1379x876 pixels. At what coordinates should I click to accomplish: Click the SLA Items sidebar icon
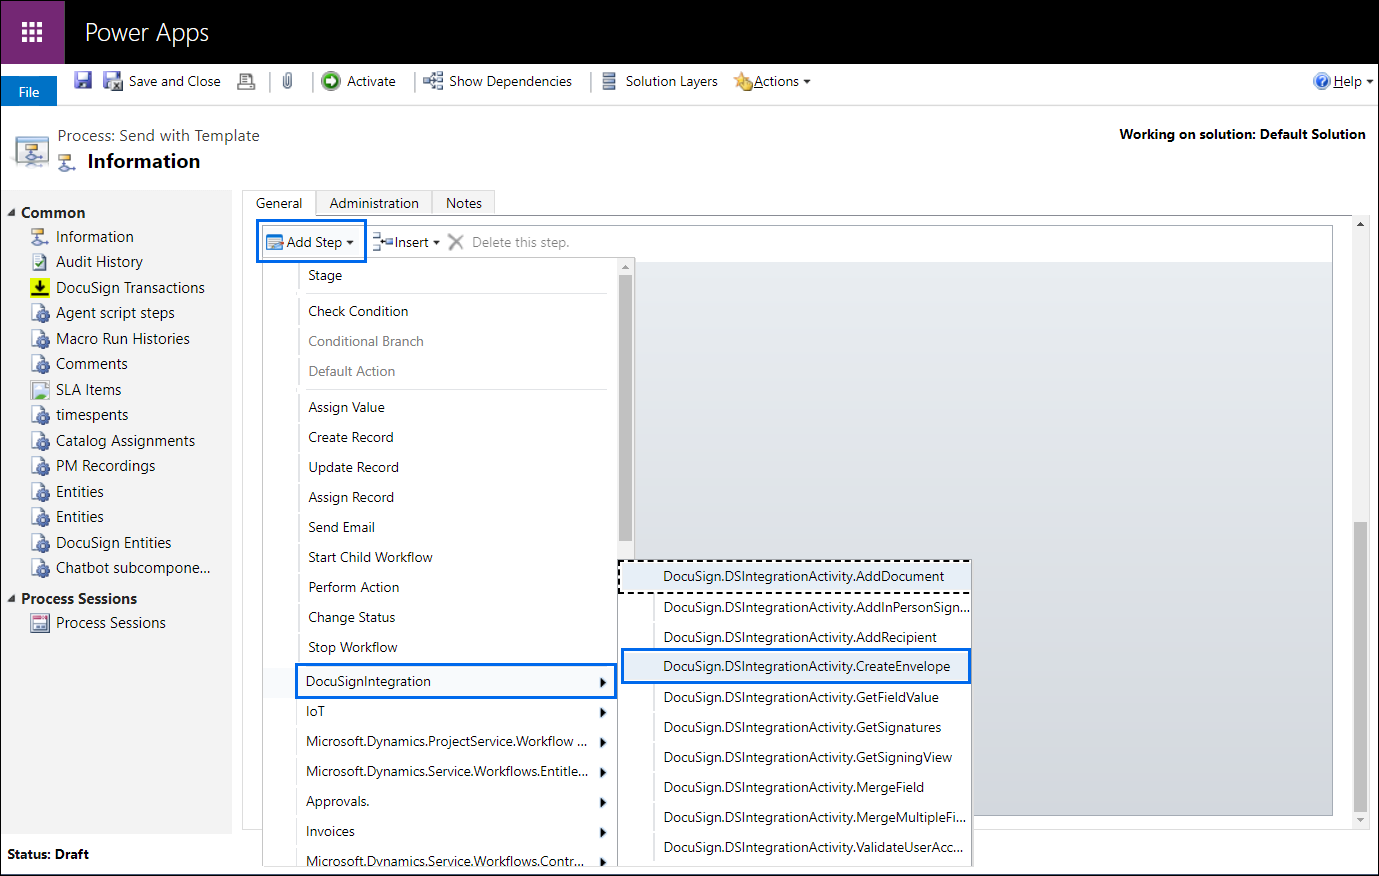(40, 390)
